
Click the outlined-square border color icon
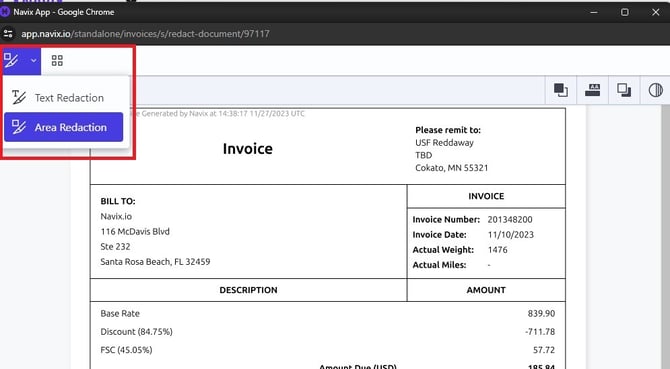pyautogui.click(x=624, y=90)
